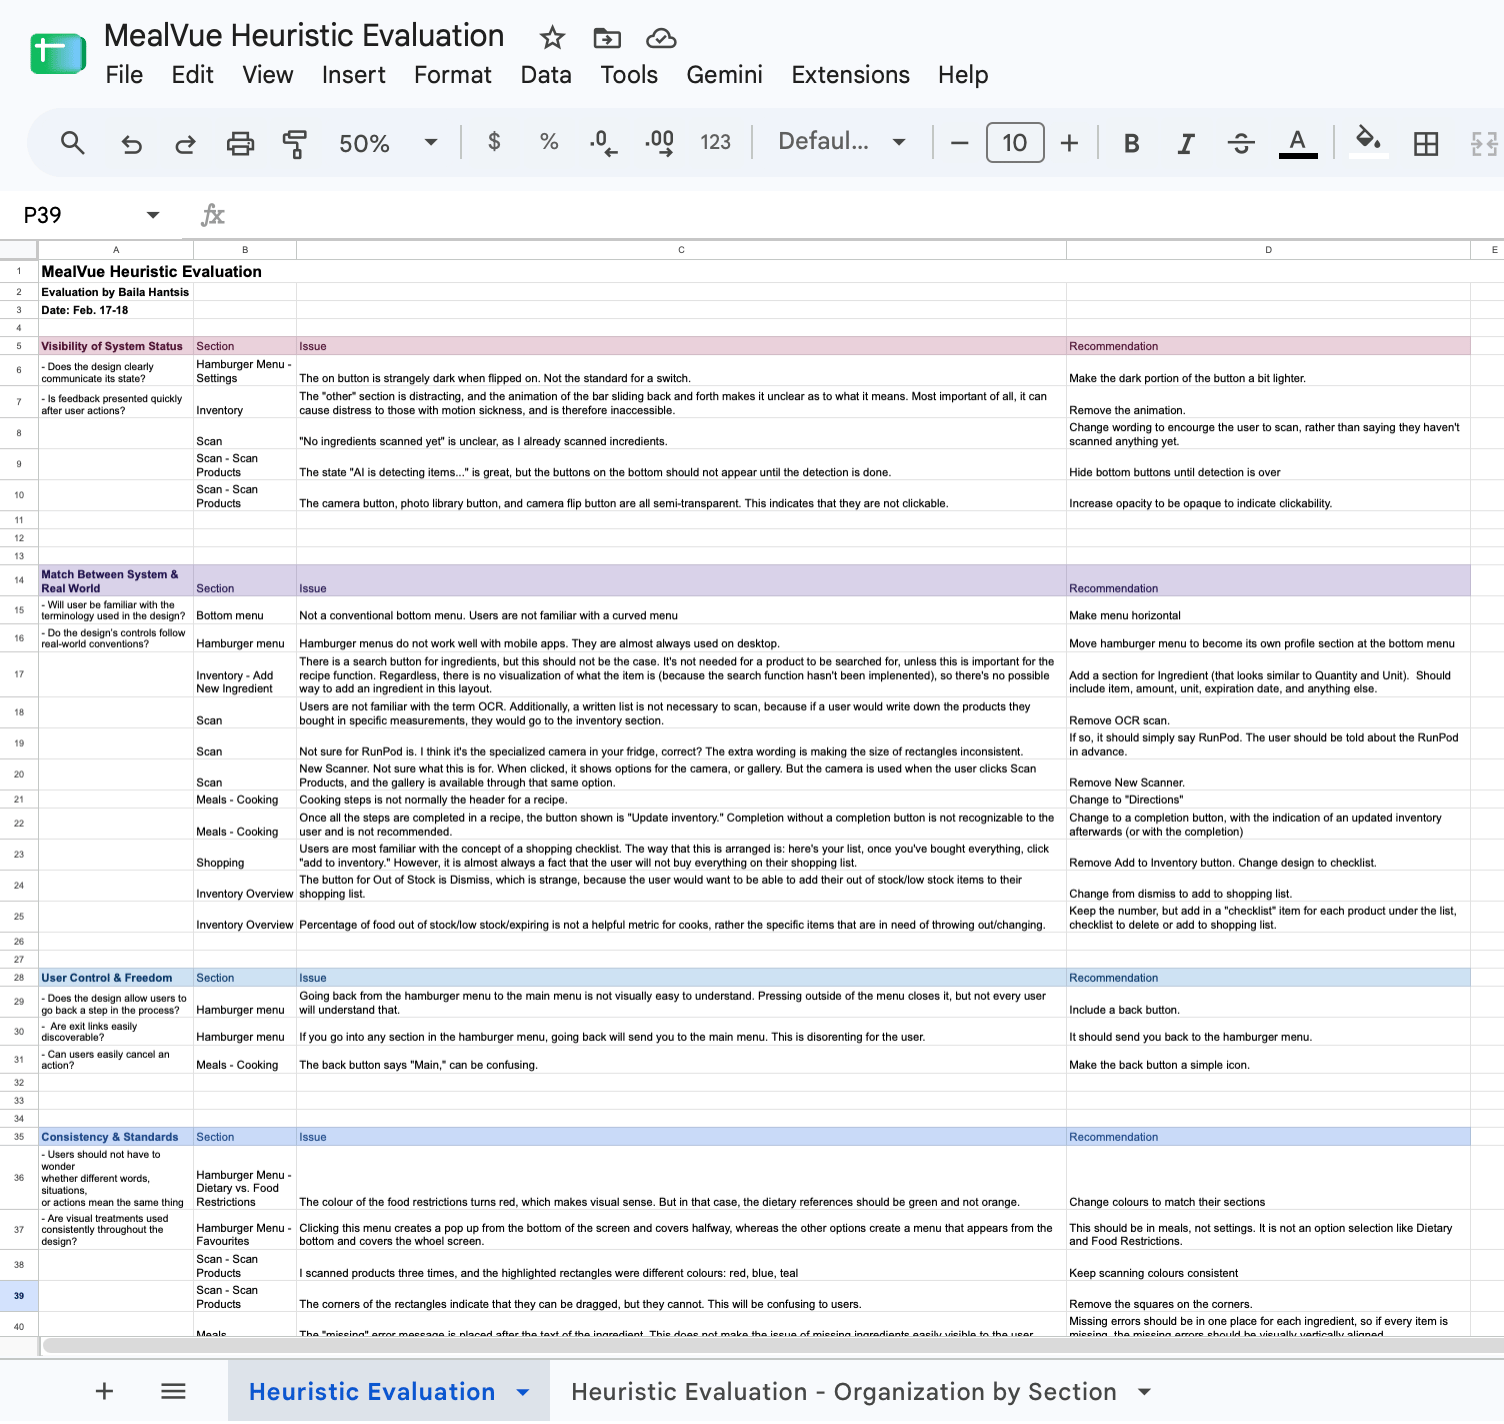This screenshot has height=1424, width=1504.
Task: Open the text color picker
Action: click(x=1298, y=143)
